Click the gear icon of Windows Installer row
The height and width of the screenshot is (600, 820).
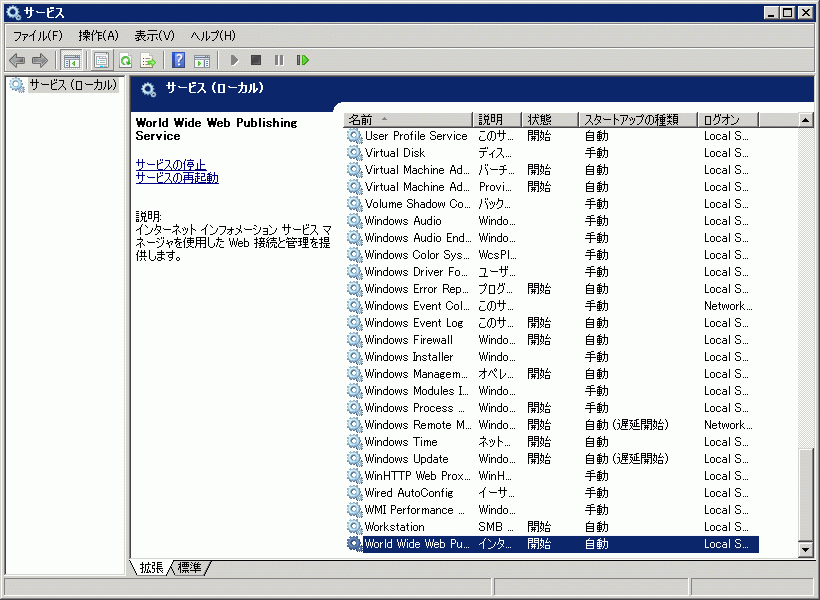click(x=355, y=357)
